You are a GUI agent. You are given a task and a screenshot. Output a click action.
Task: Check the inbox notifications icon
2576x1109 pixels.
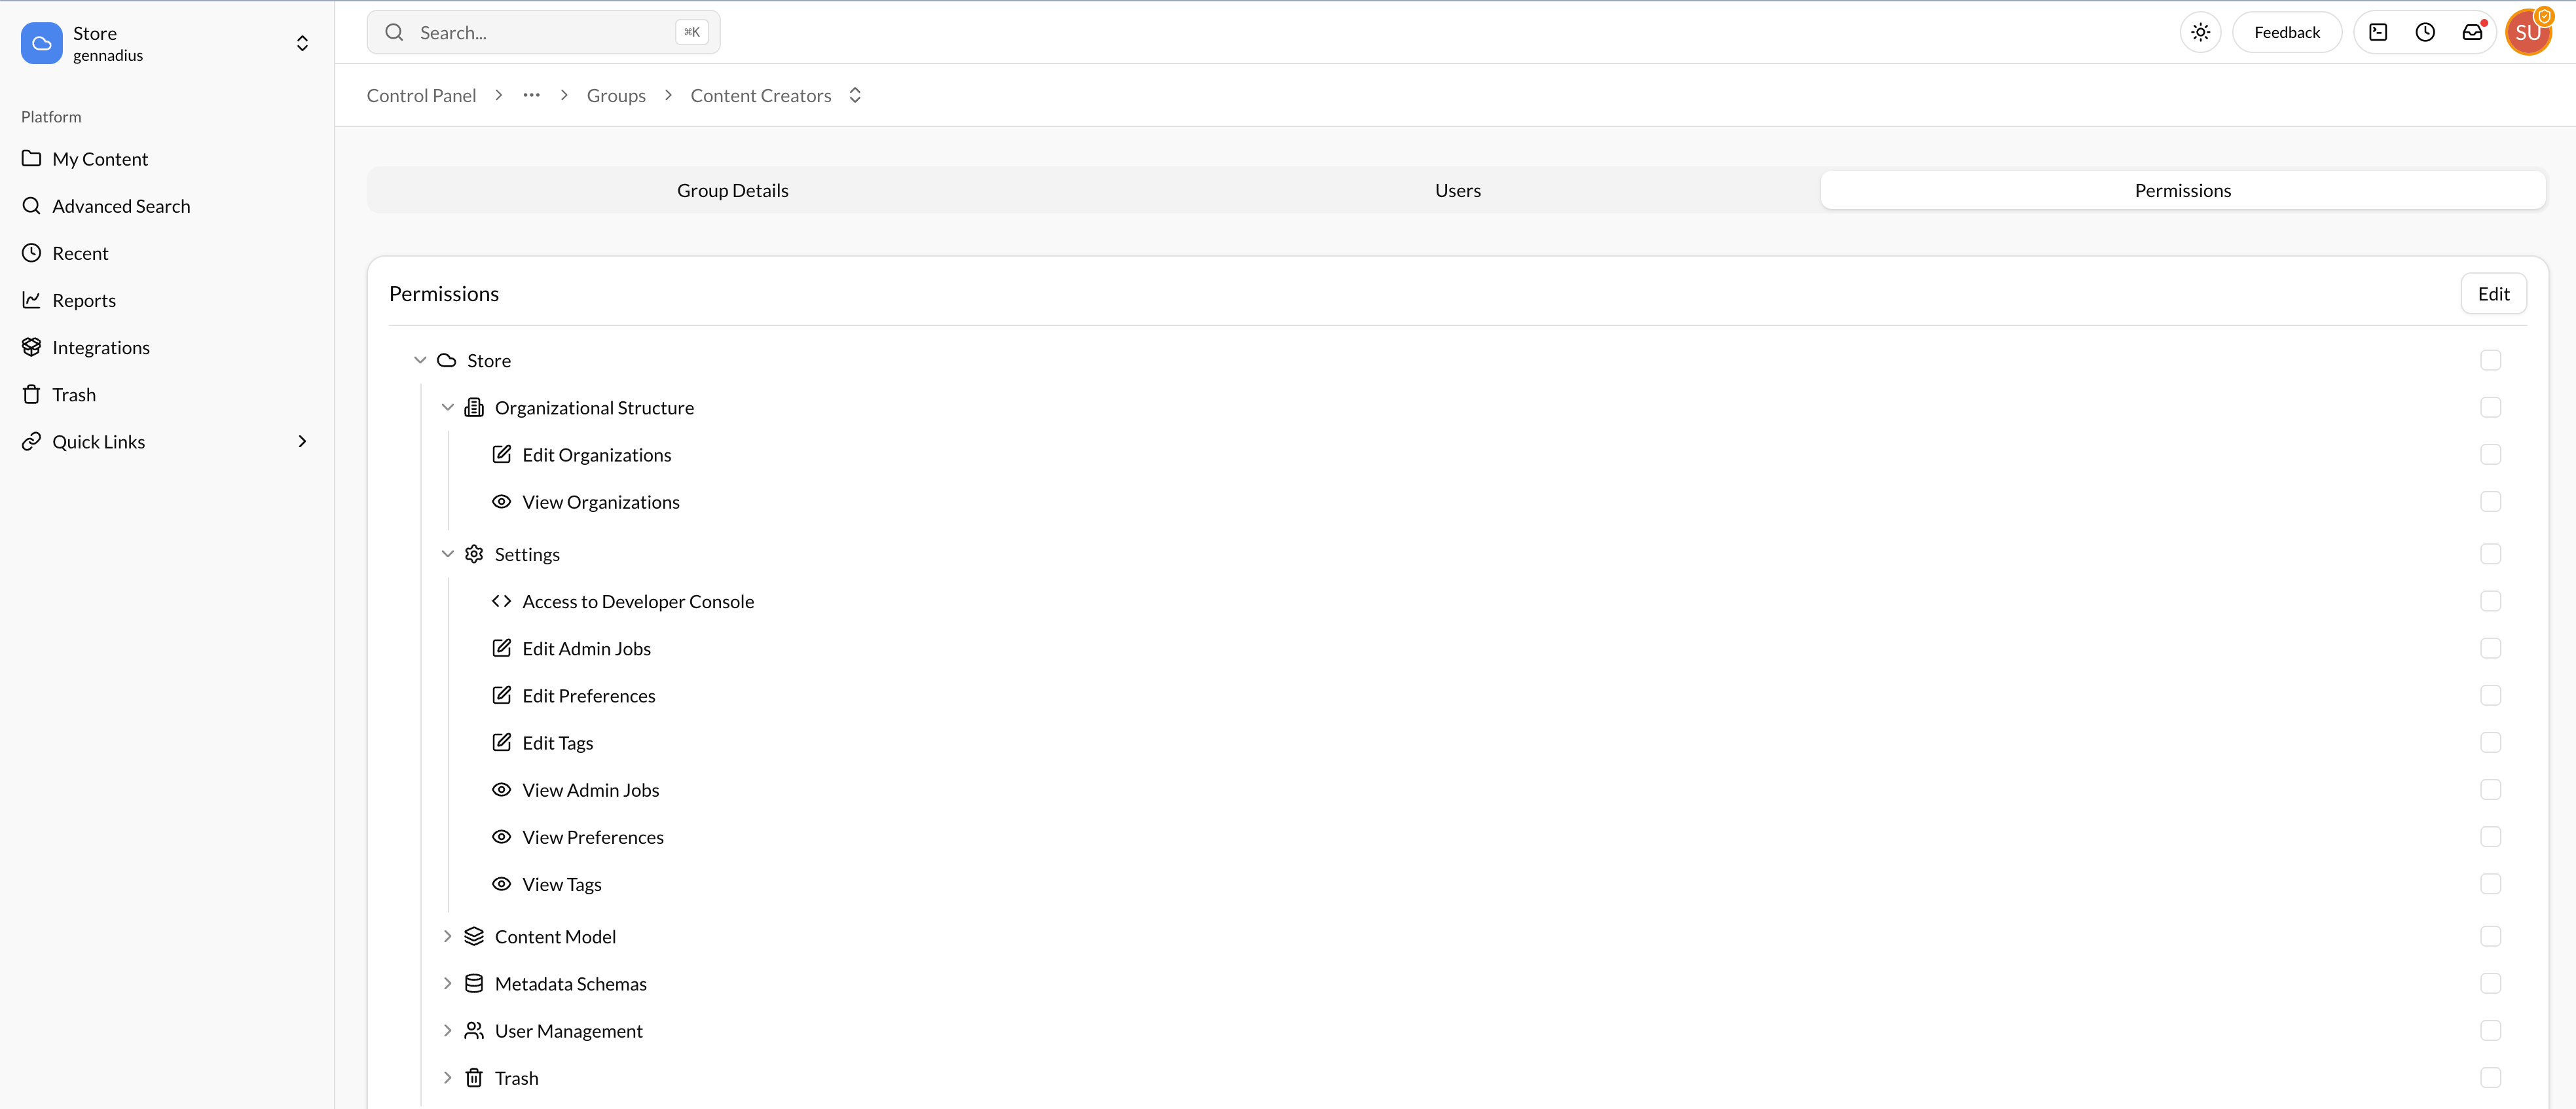tap(2472, 31)
